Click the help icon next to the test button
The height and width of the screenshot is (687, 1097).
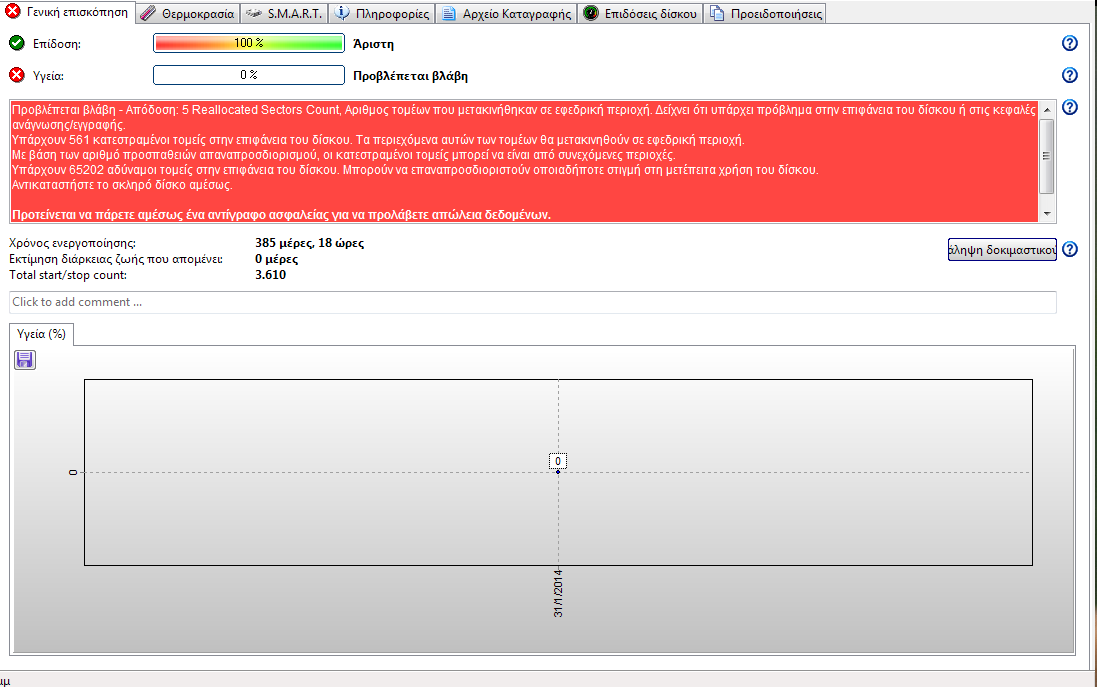(1070, 249)
